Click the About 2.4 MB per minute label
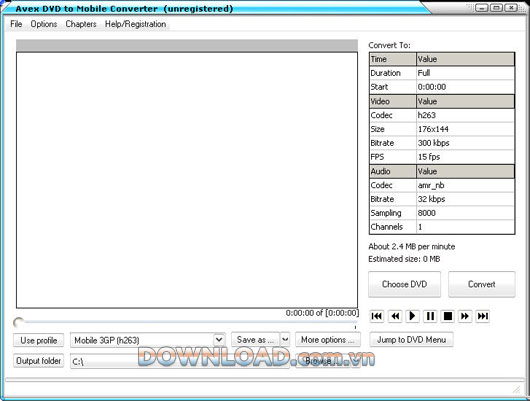The width and height of the screenshot is (530, 401). click(412, 246)
